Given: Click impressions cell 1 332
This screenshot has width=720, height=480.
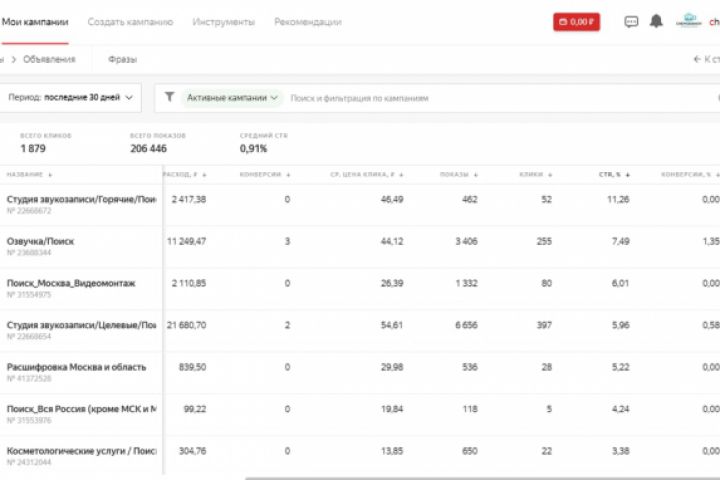Looking at the screenshot, I should [x=467, y=283].
